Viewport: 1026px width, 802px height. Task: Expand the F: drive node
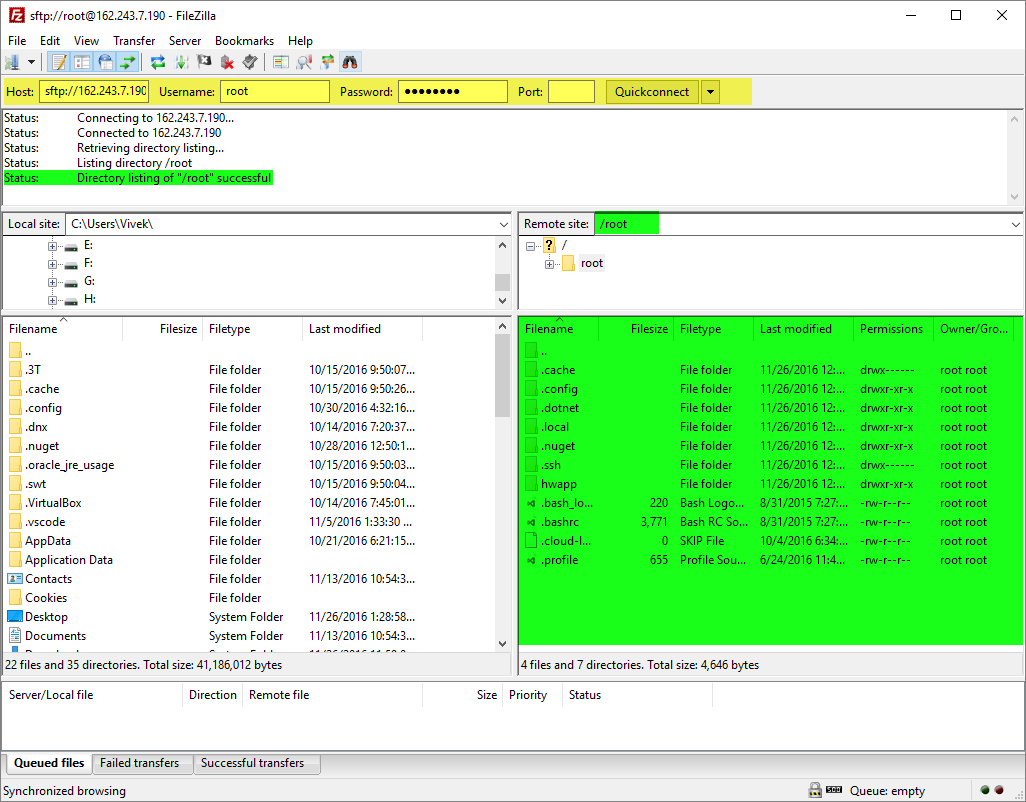click(x=52, y=264)
